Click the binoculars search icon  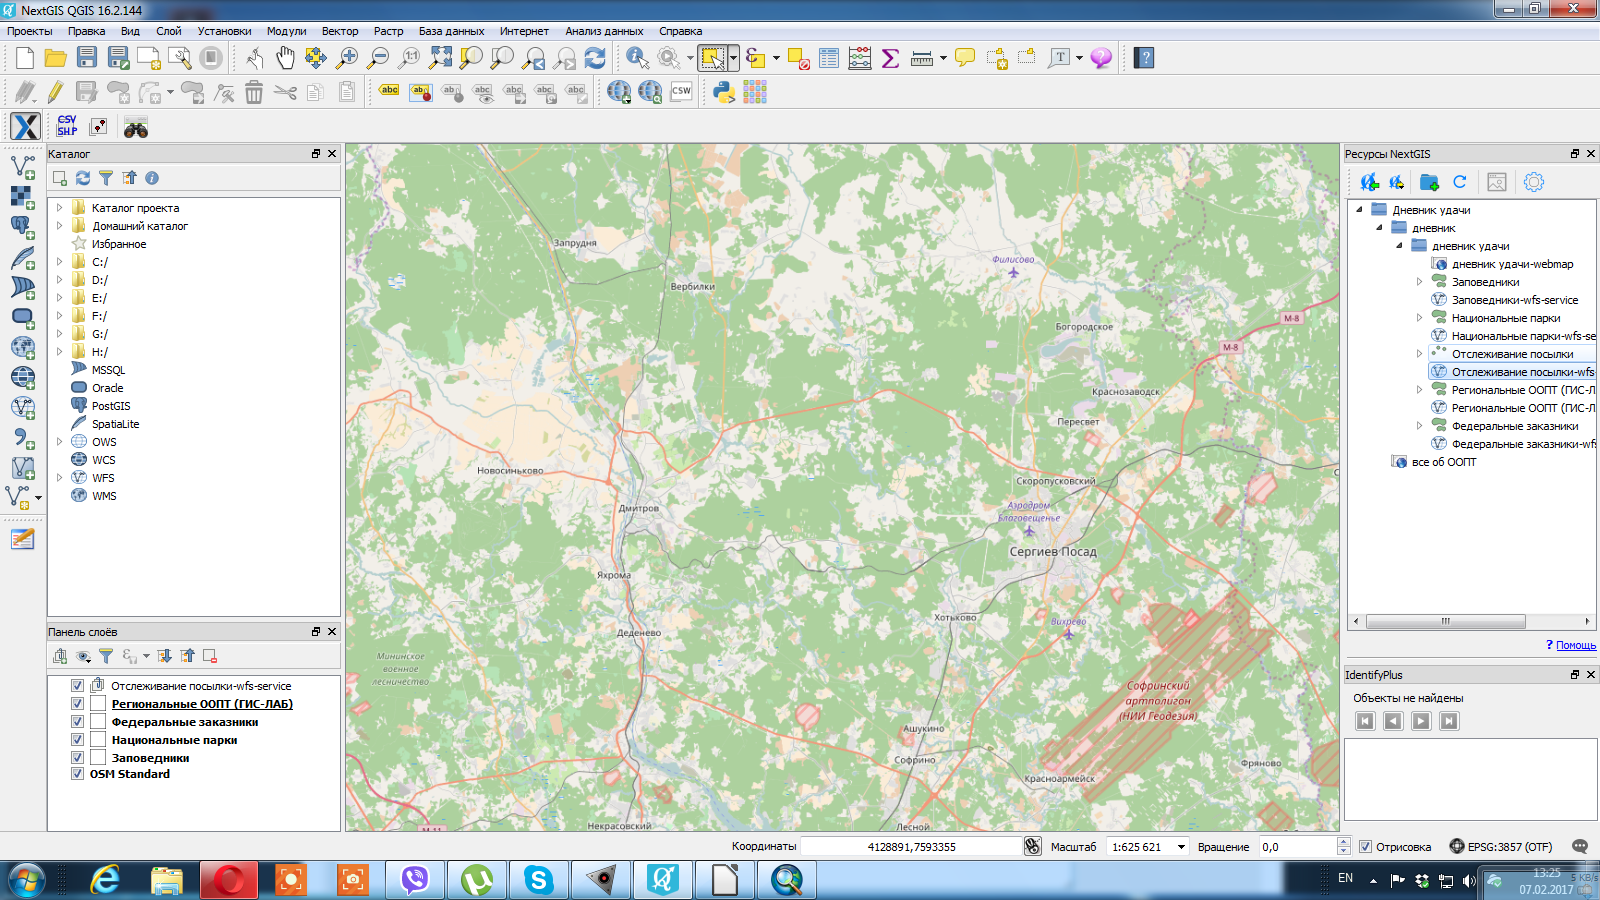tap(136, 128)
